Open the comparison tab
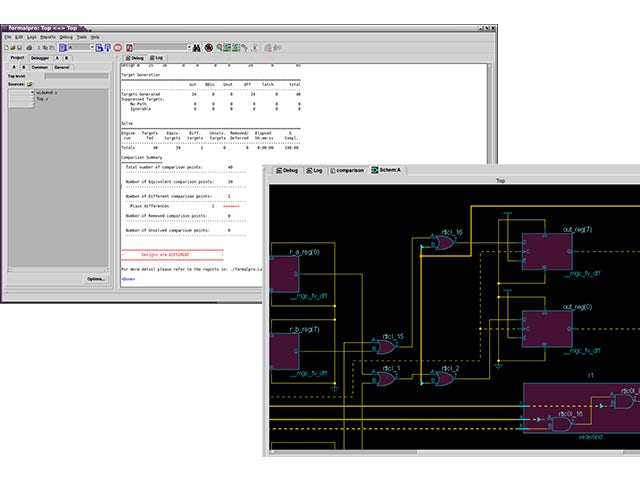 tap(347, 170)
